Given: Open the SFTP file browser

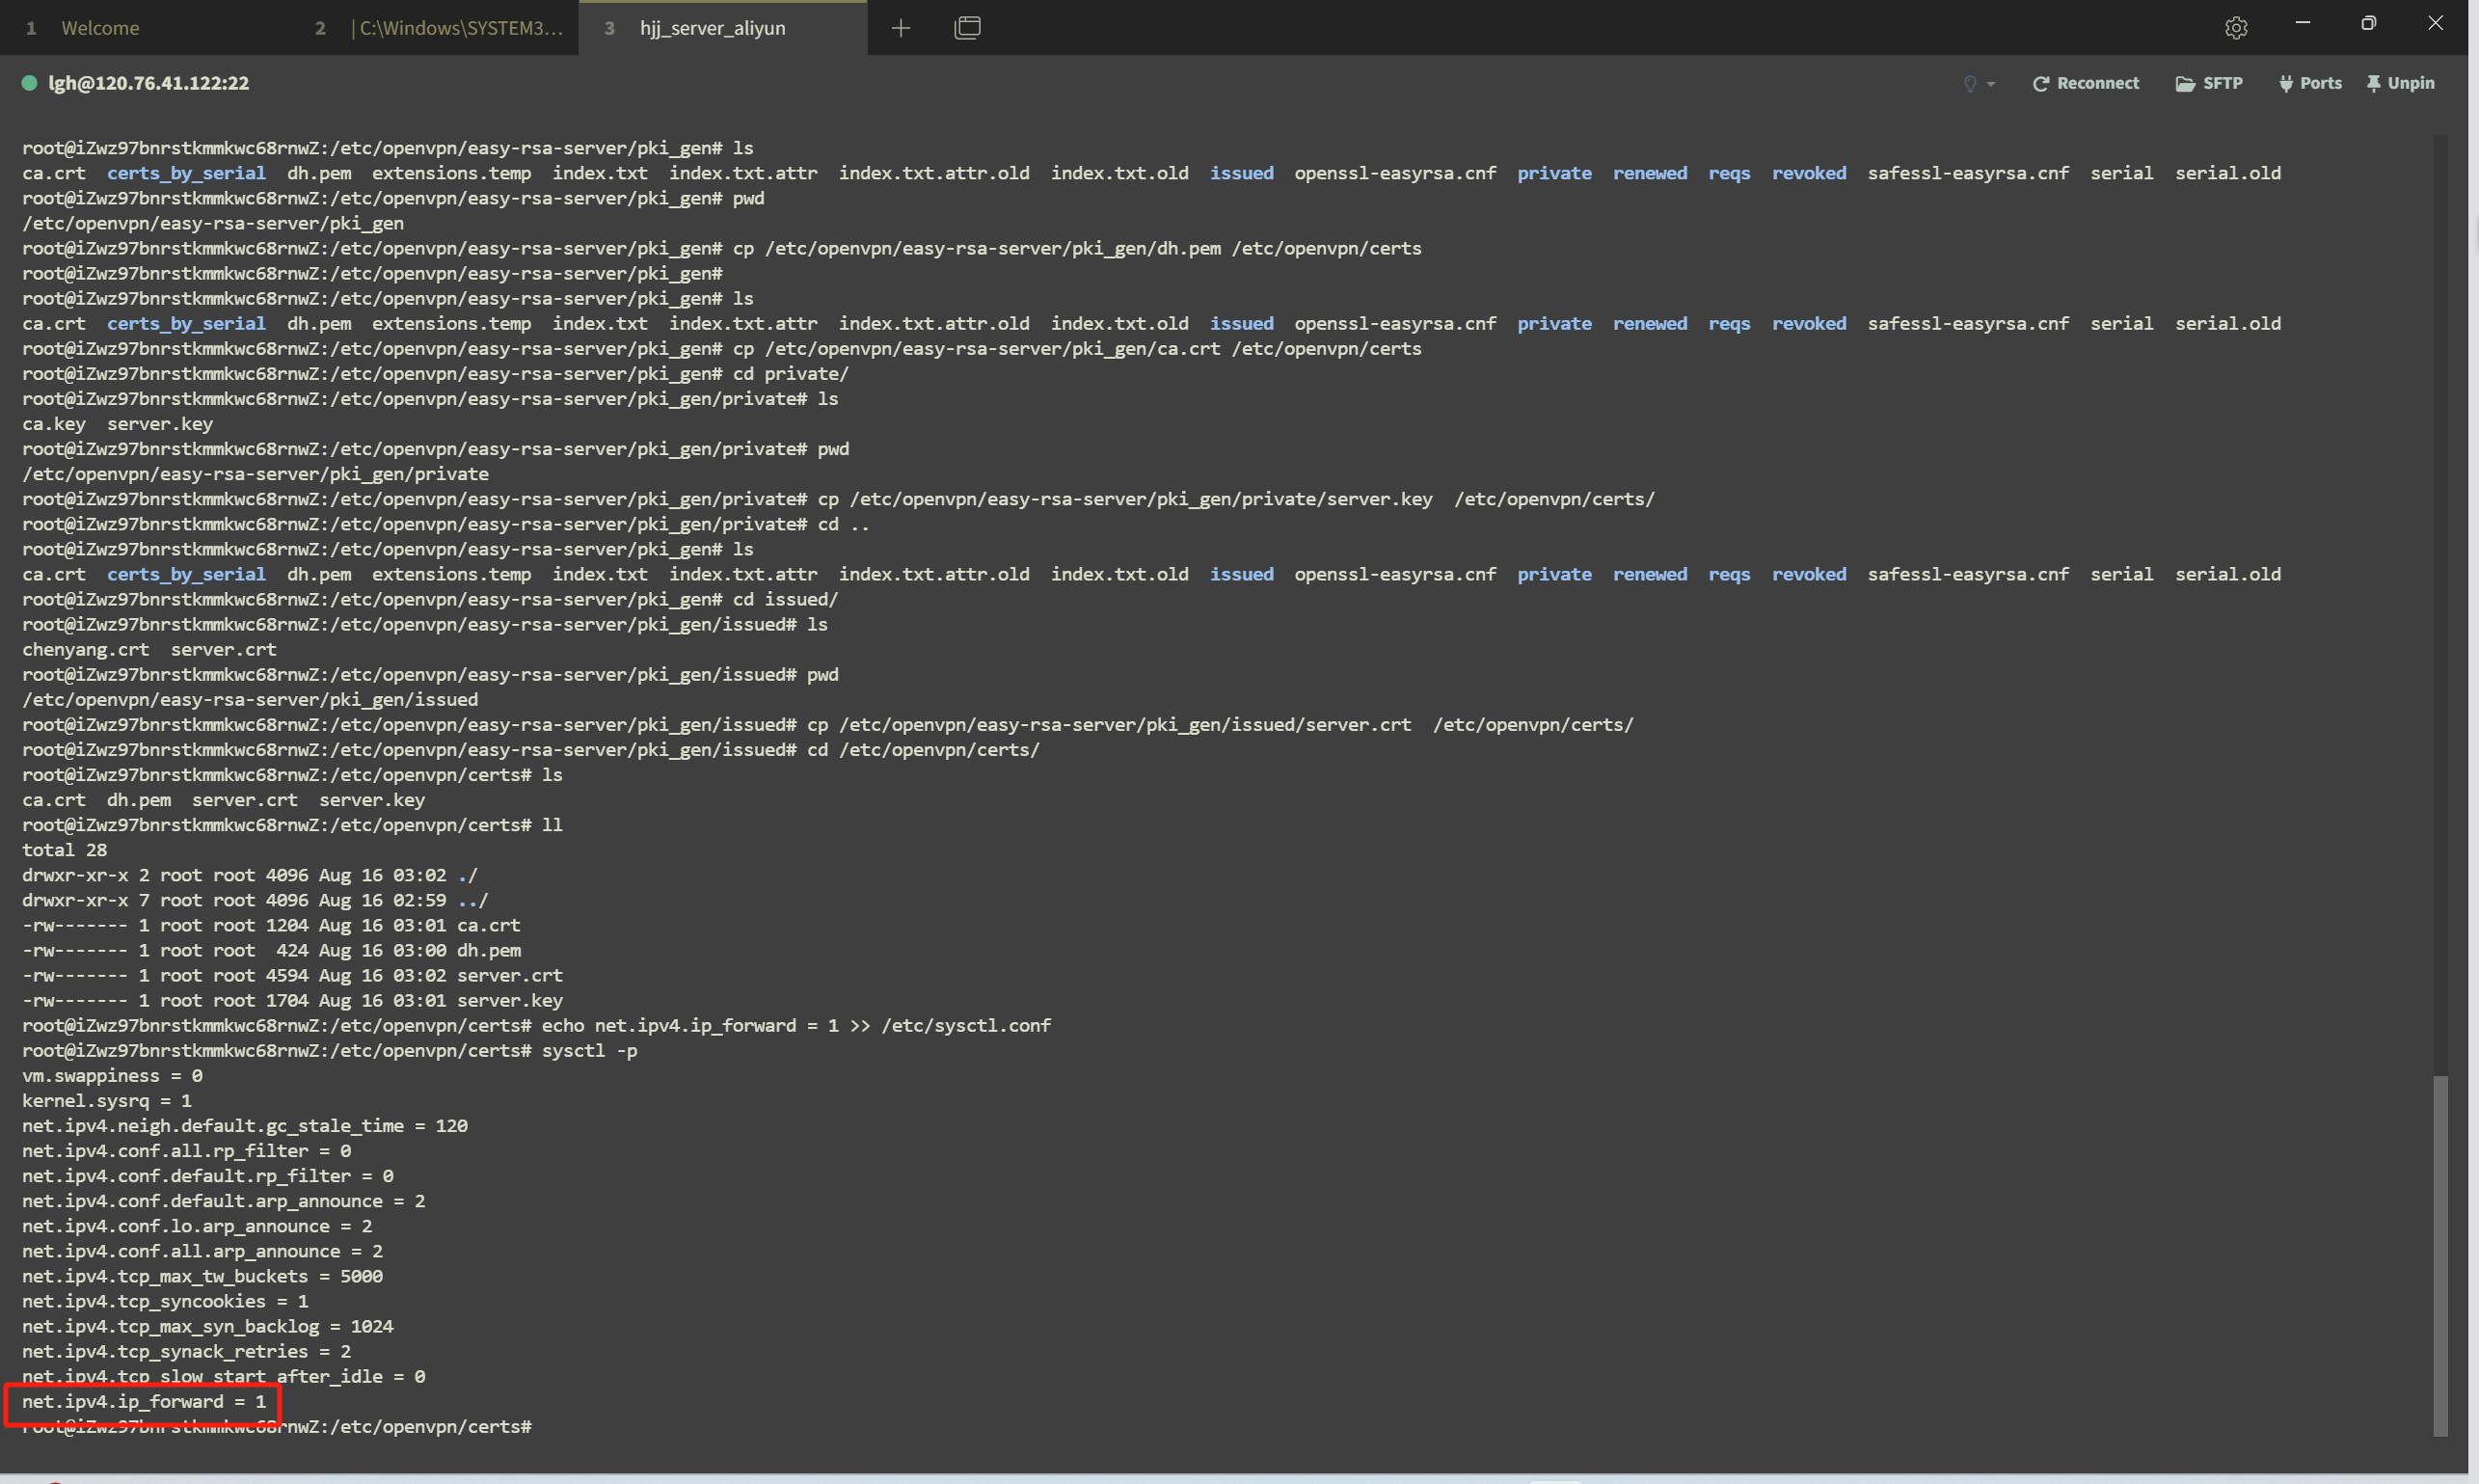Looking at the screenshot, I should (2209, 83).
